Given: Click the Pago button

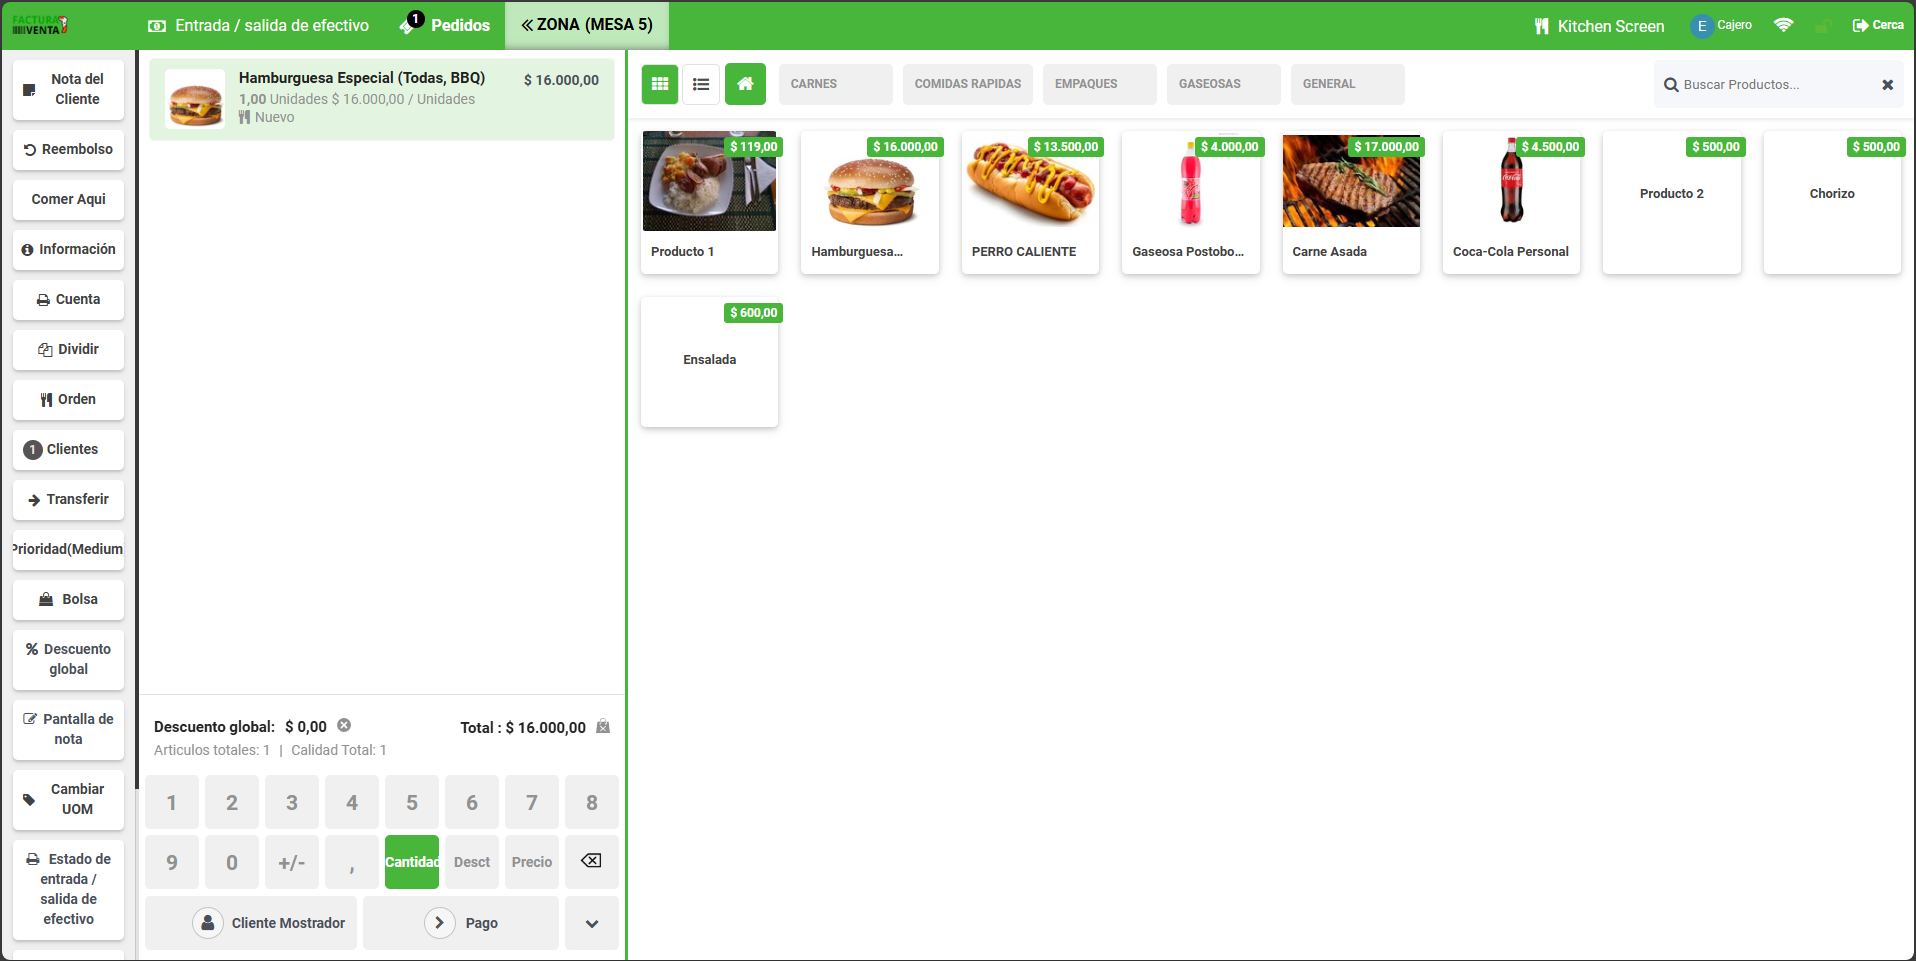Looking at the screenshot, I should [461, 923].
